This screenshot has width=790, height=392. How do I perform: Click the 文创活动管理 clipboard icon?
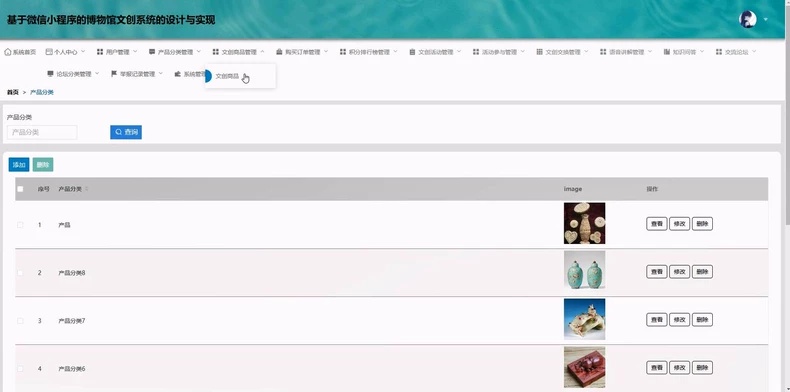click(412, 52)
